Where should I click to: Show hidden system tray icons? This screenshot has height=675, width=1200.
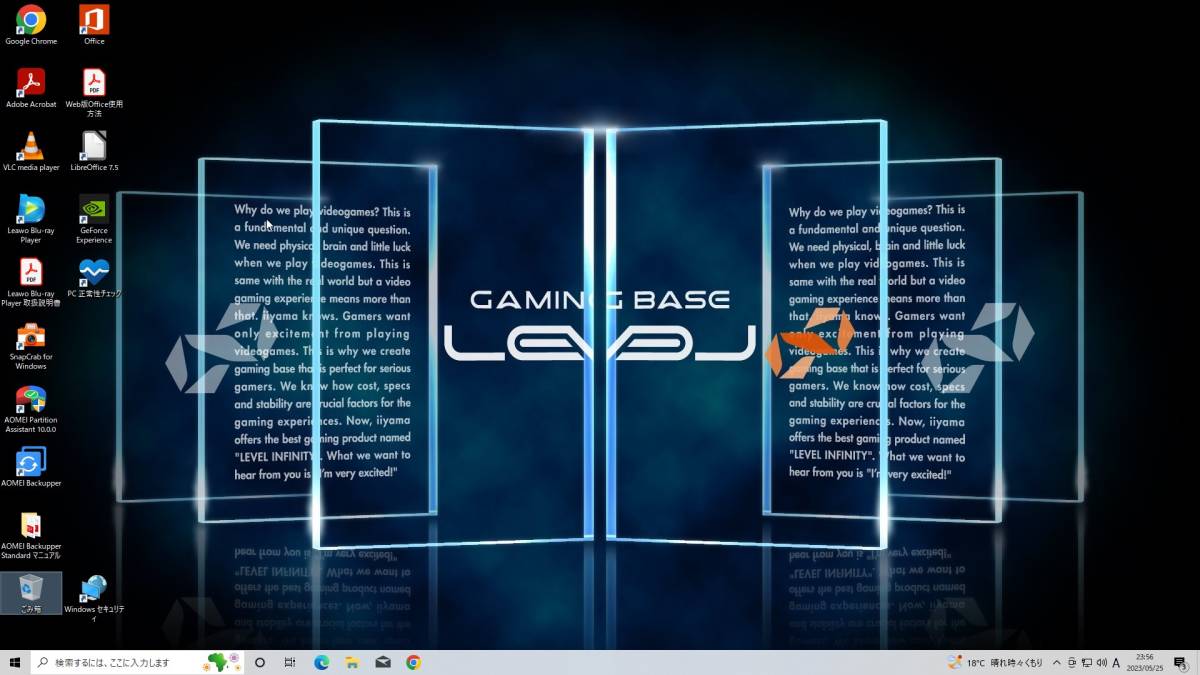coord(1056,662)
